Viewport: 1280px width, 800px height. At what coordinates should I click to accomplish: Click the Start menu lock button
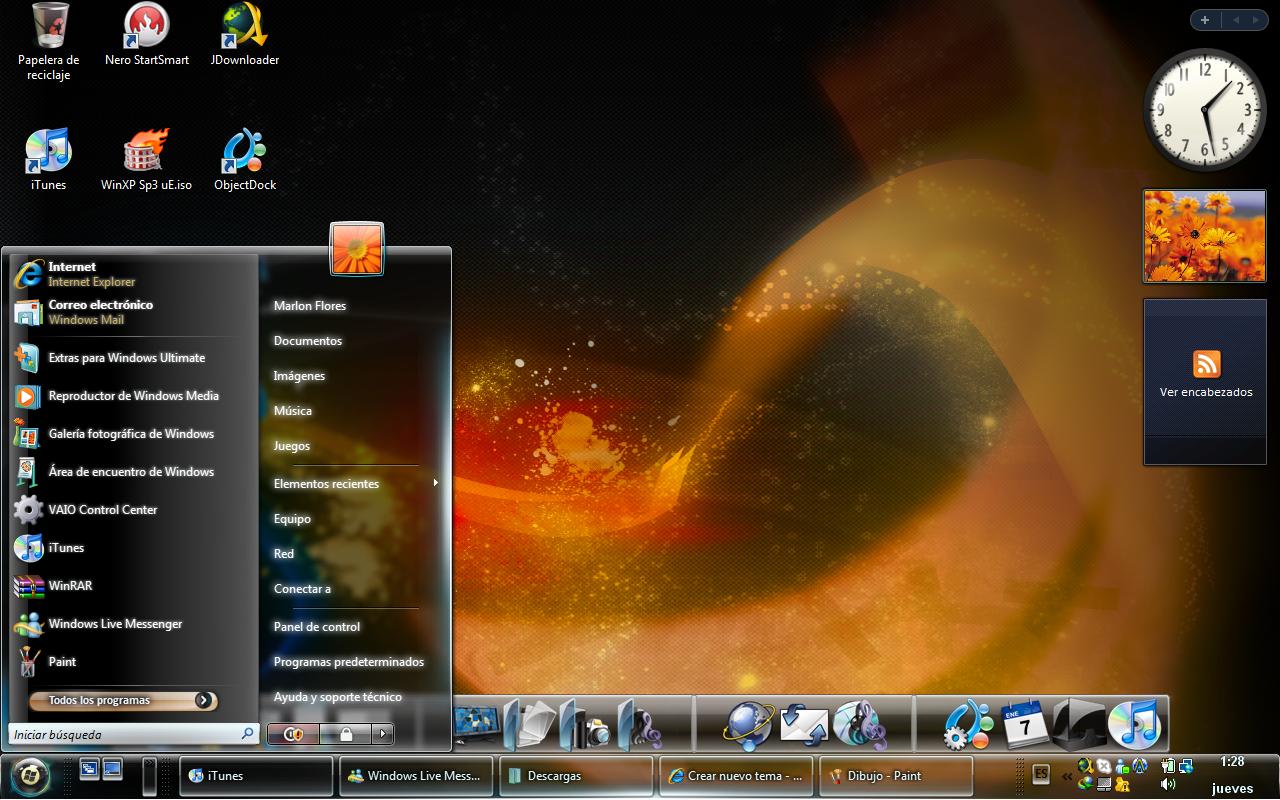pos(346,734)
